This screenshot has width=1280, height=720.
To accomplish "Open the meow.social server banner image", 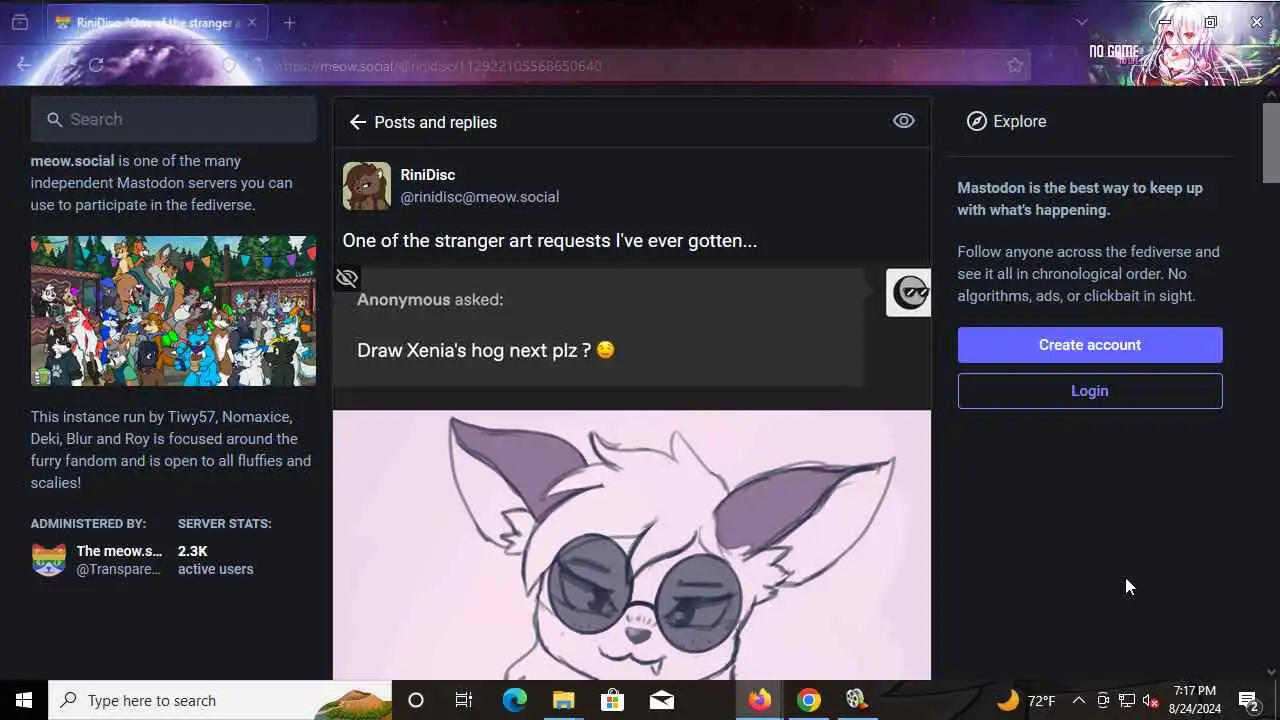I will (174, 311).
